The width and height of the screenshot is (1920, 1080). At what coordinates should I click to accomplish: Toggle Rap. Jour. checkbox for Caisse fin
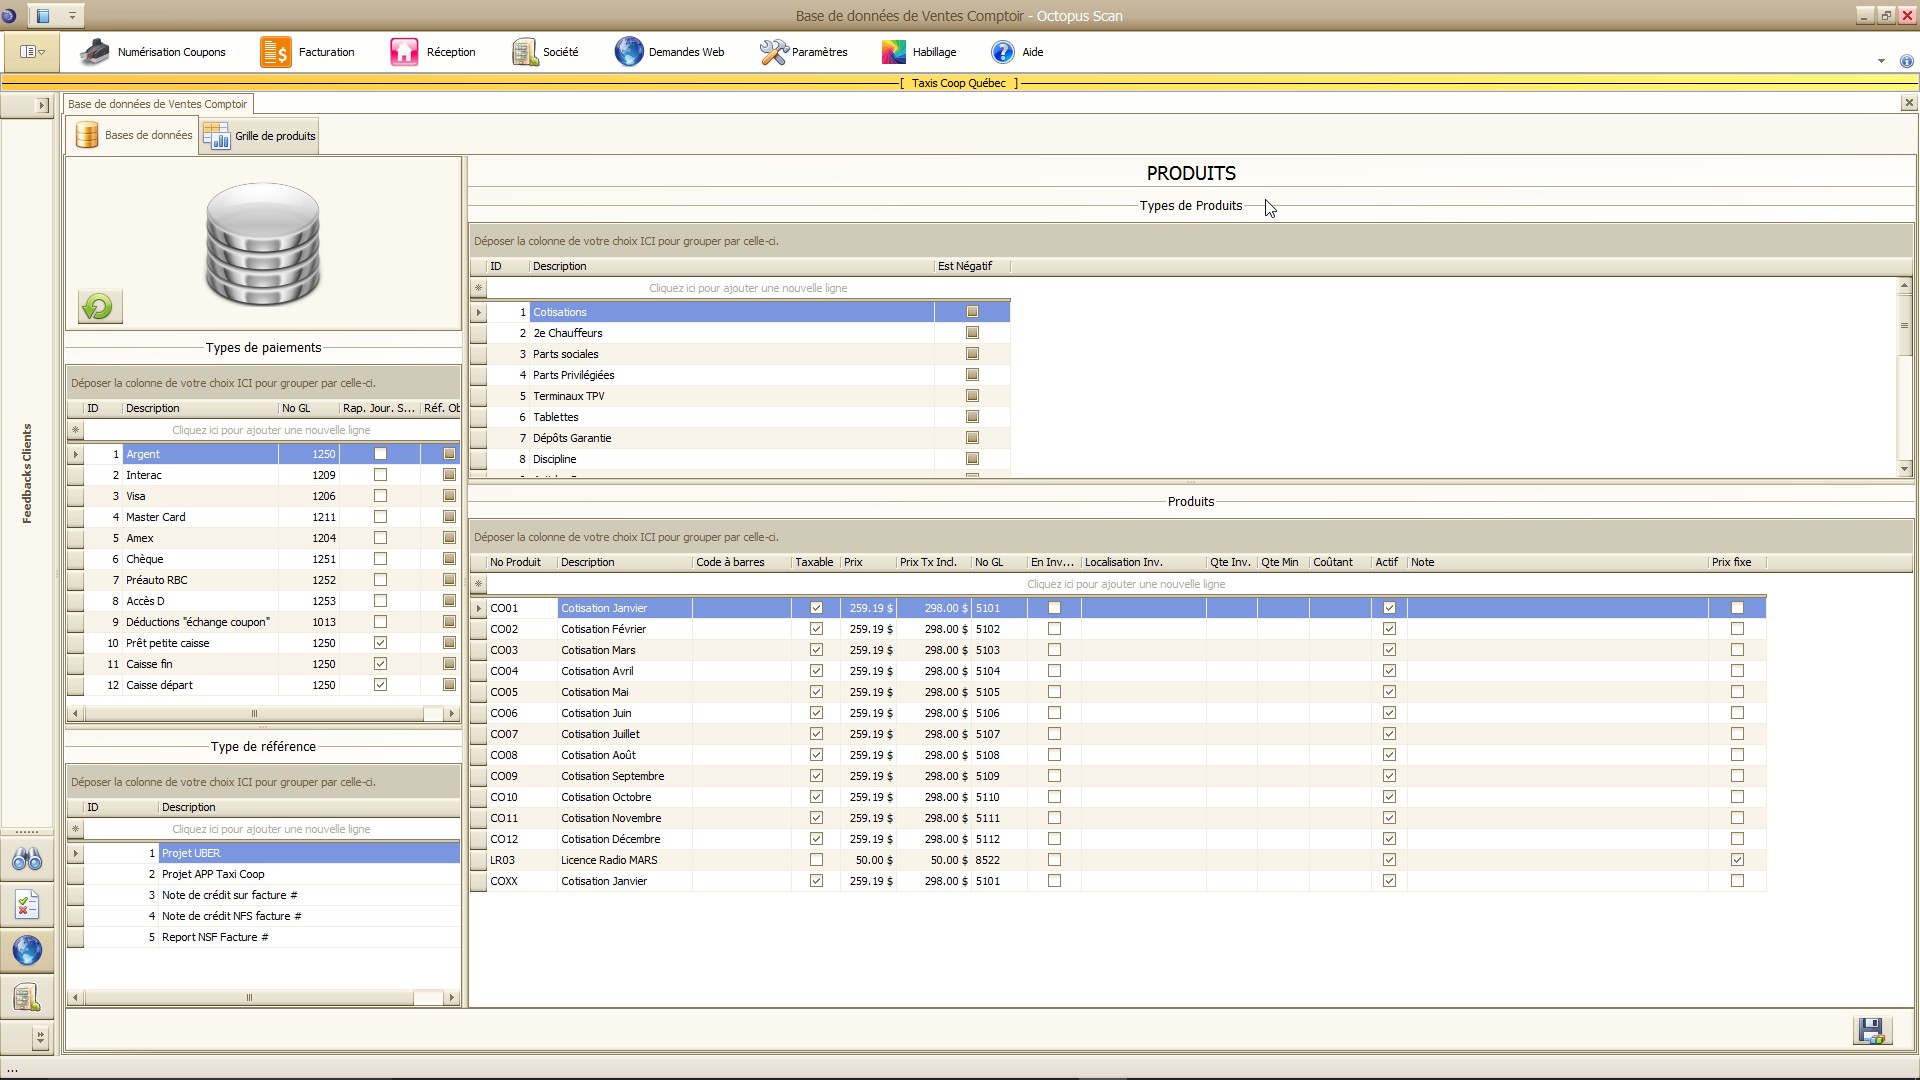(380, 664)
